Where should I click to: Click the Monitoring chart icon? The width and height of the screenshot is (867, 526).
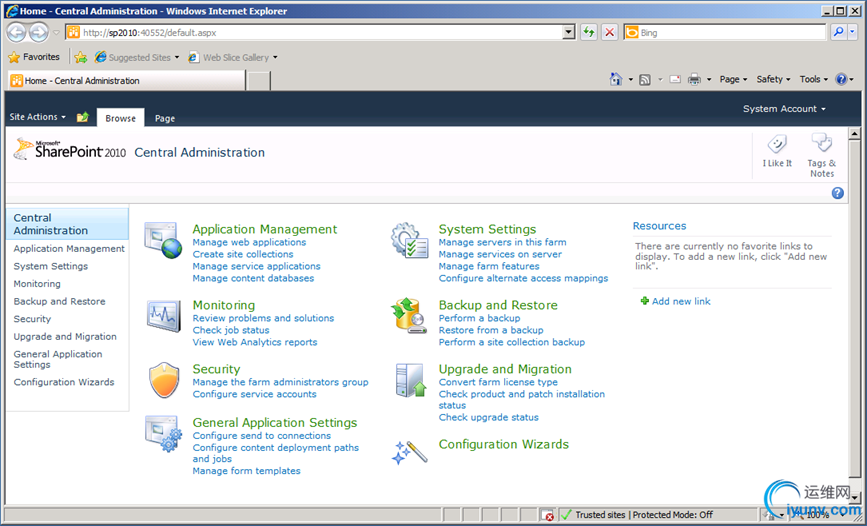pos(164,315)
